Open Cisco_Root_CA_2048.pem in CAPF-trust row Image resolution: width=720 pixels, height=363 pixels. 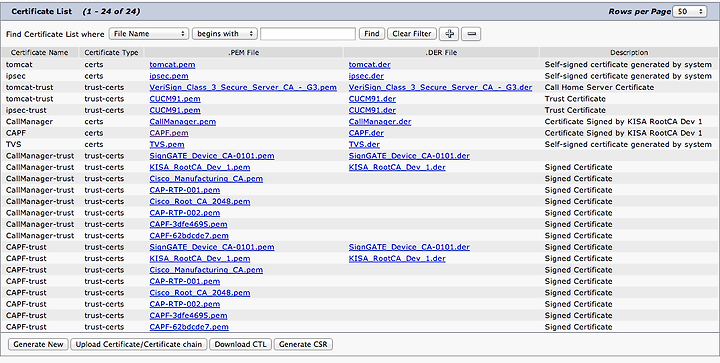tap(200, 293)
